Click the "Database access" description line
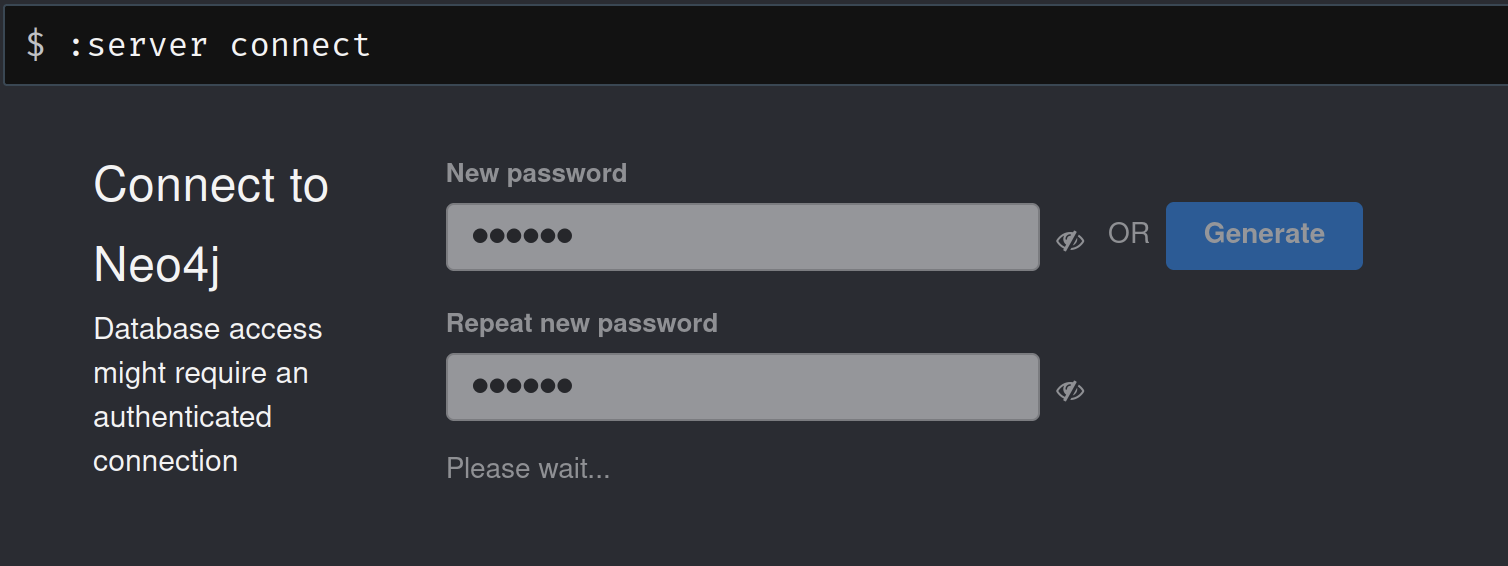1508x566 pixels. [x=207, y=329]
